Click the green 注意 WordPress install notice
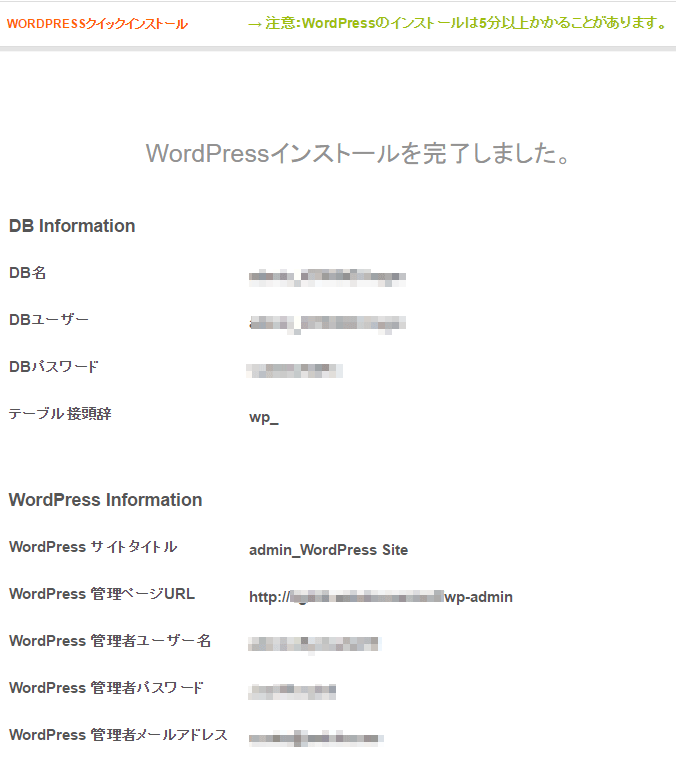Screen dimensions: 676x761 458,23
